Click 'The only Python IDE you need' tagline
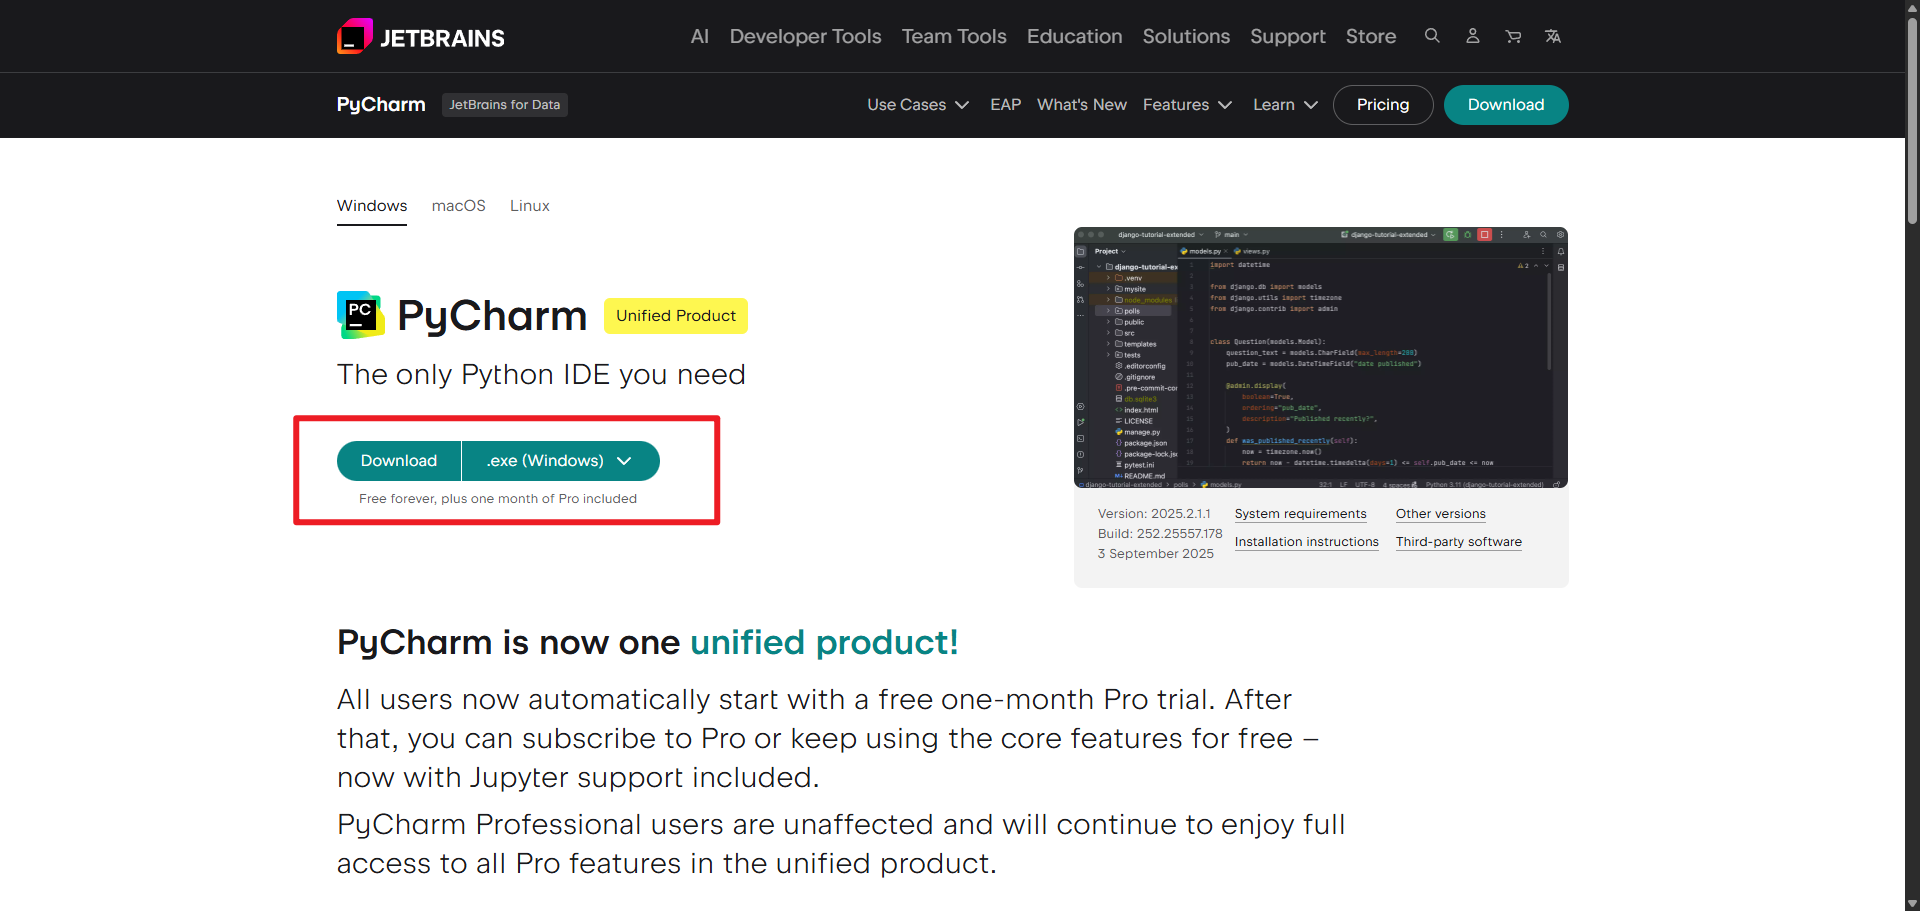 [541, 375]
